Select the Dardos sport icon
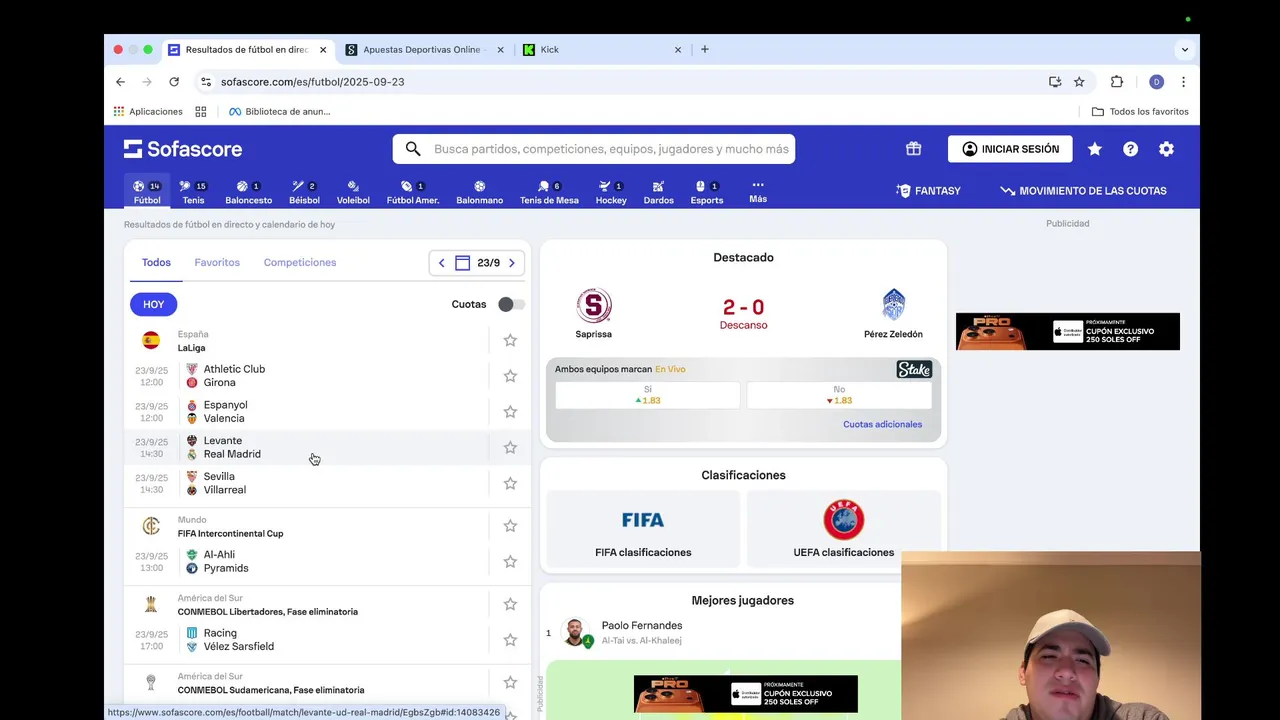Screen dimensions: 1280x720 point(658,192)
